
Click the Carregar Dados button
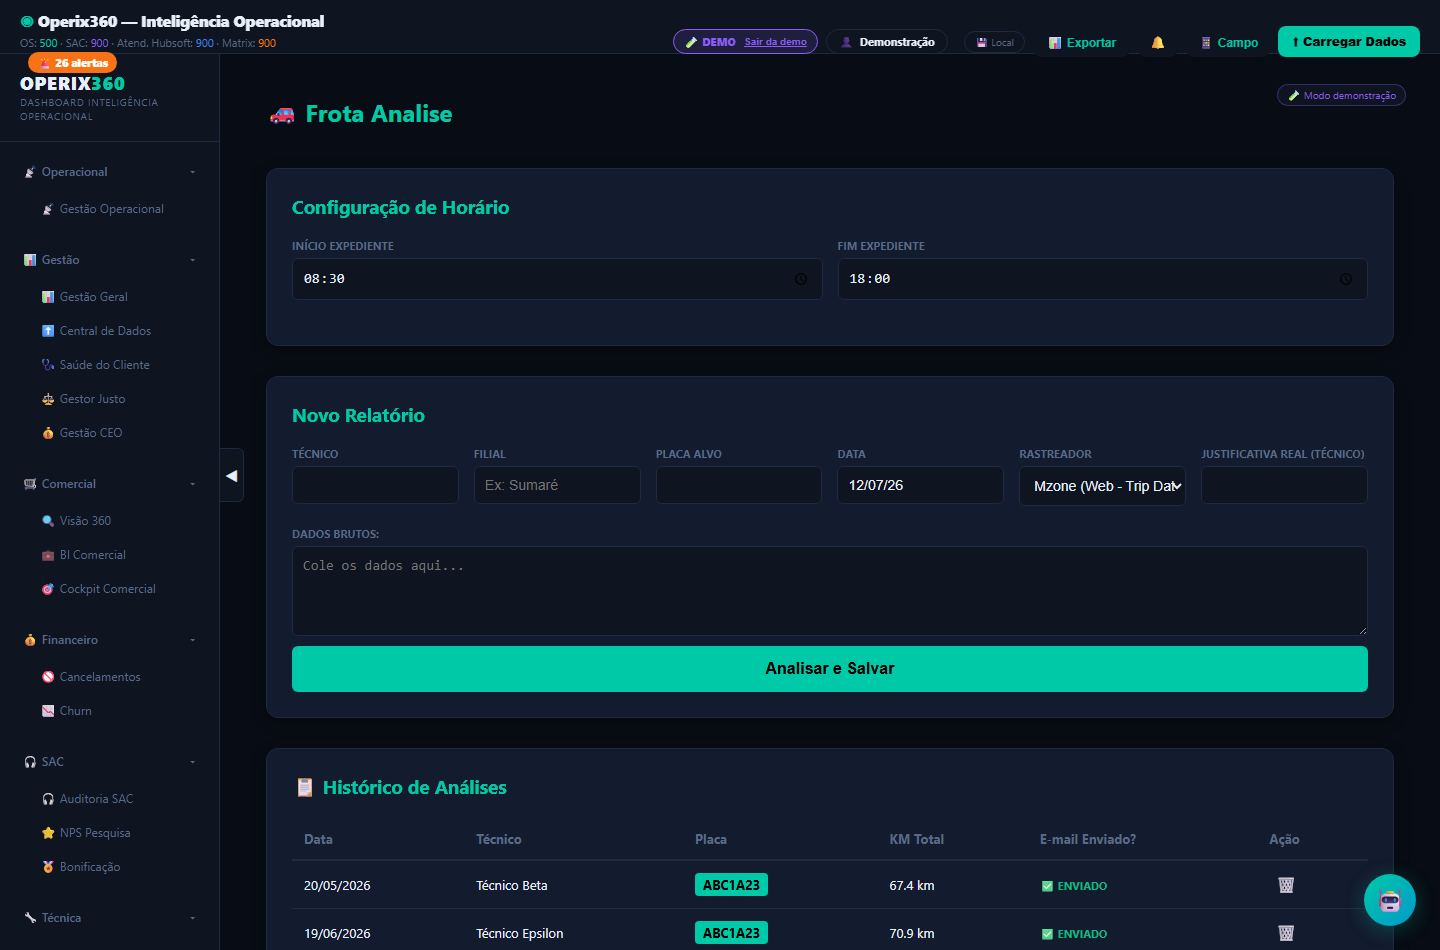coord(1348,42)
